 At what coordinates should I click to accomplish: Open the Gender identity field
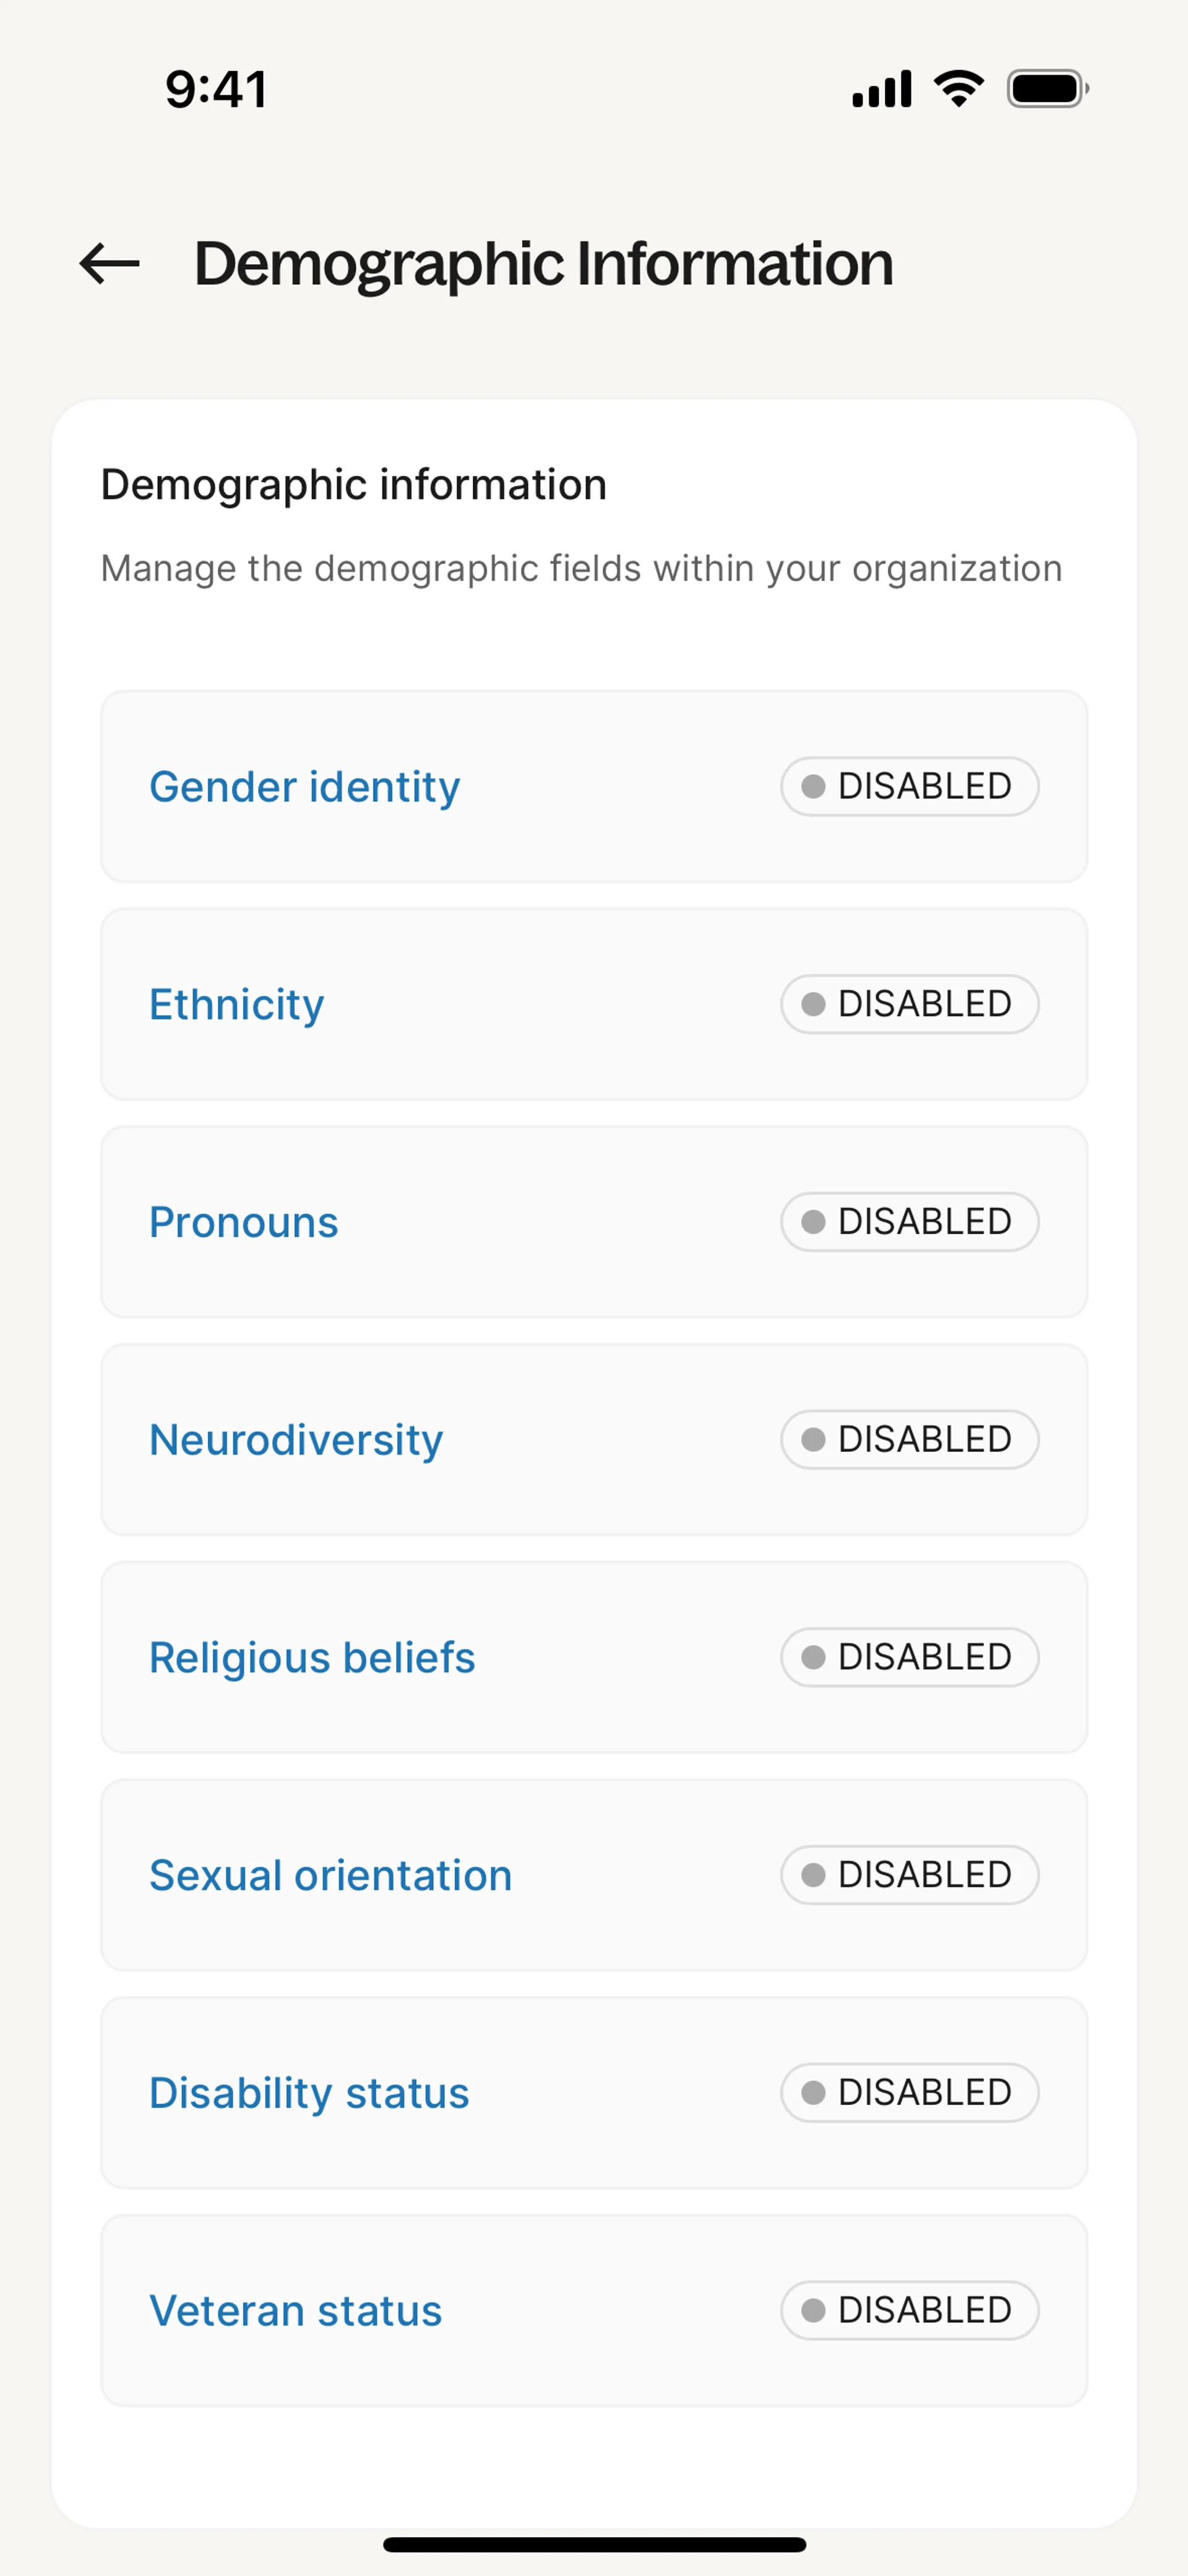click(305, 787)
